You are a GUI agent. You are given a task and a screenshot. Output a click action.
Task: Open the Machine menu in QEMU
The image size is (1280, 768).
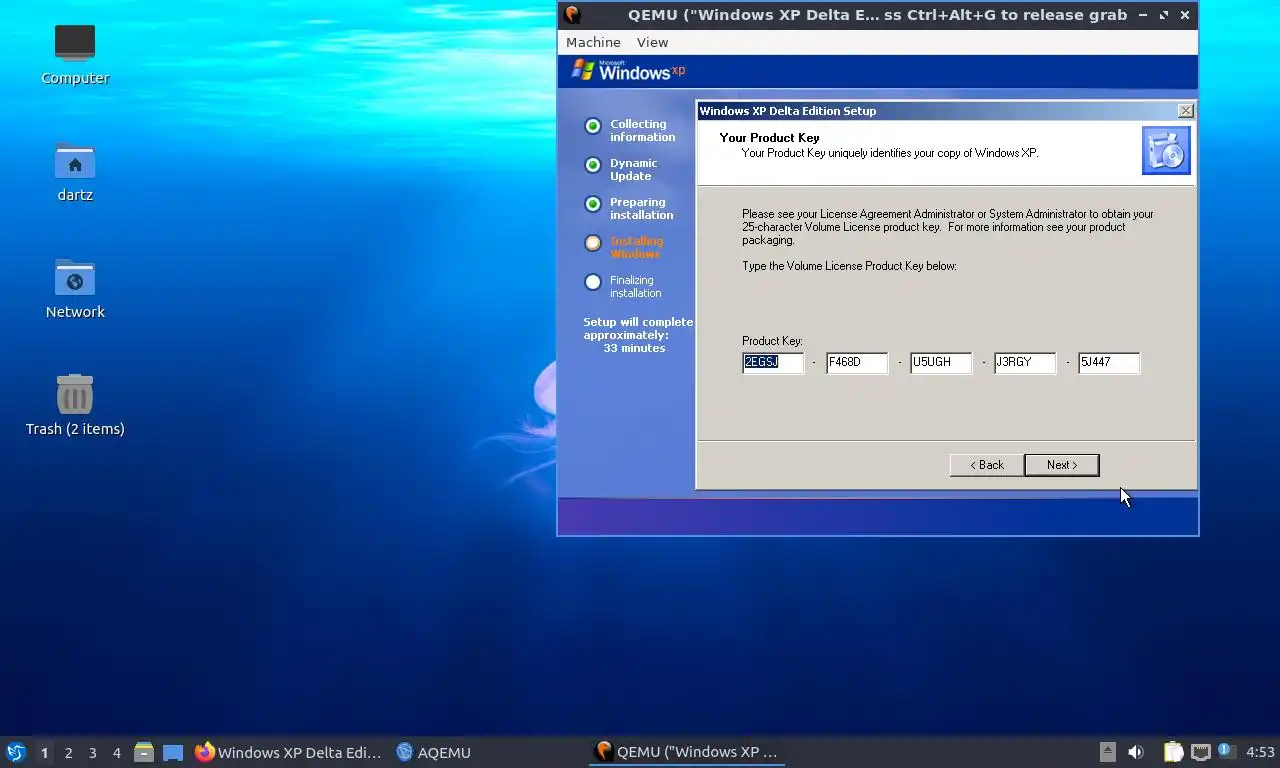coord(593,42)
